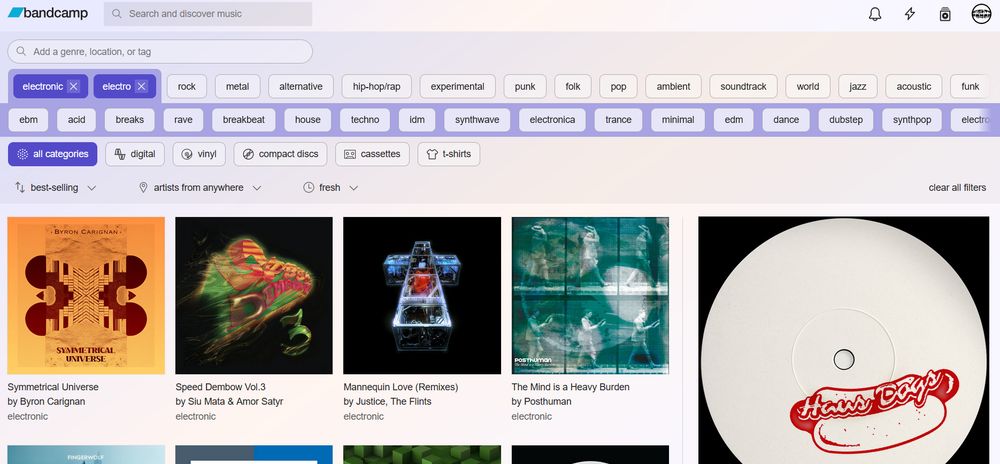Filter by compact discs format
The image size is (1000, 464).
pyautogui.click(x=280, y=154)
